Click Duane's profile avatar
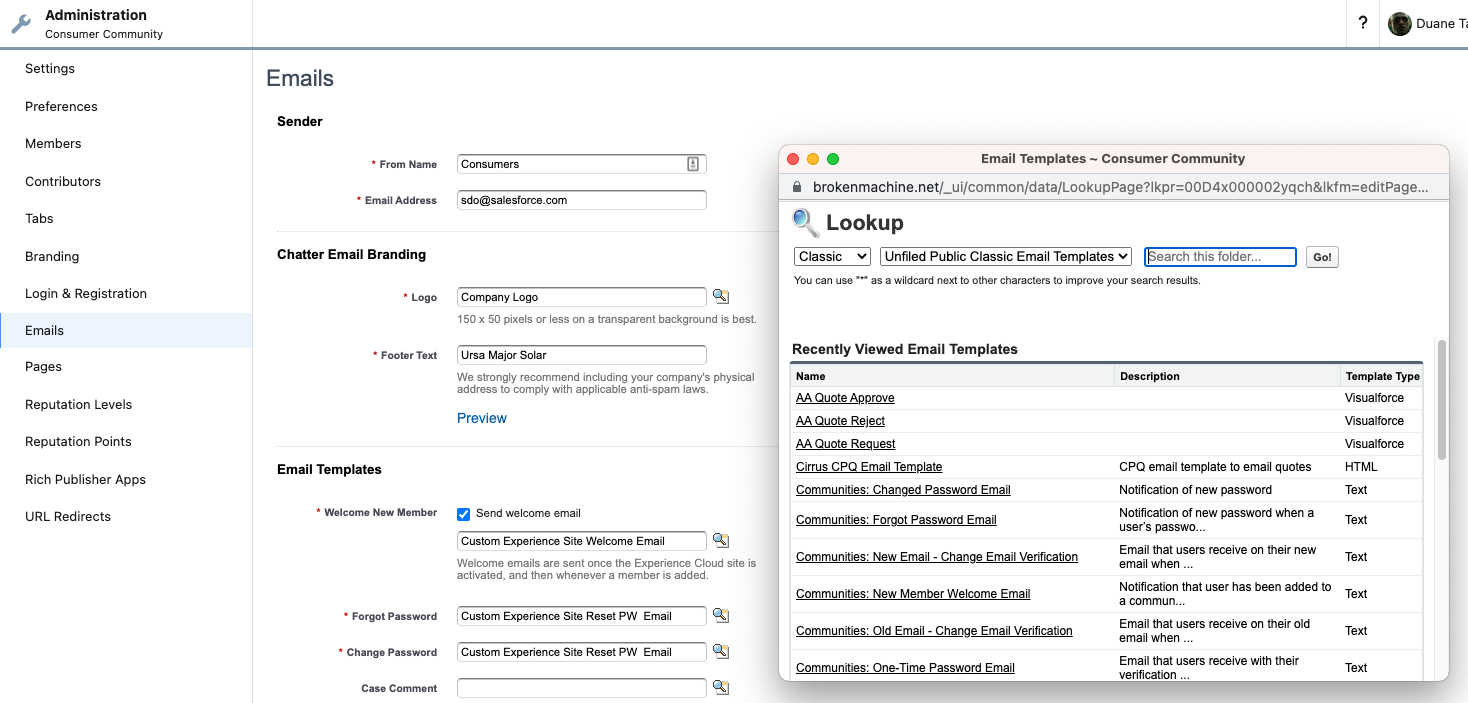 [1400, 23]
